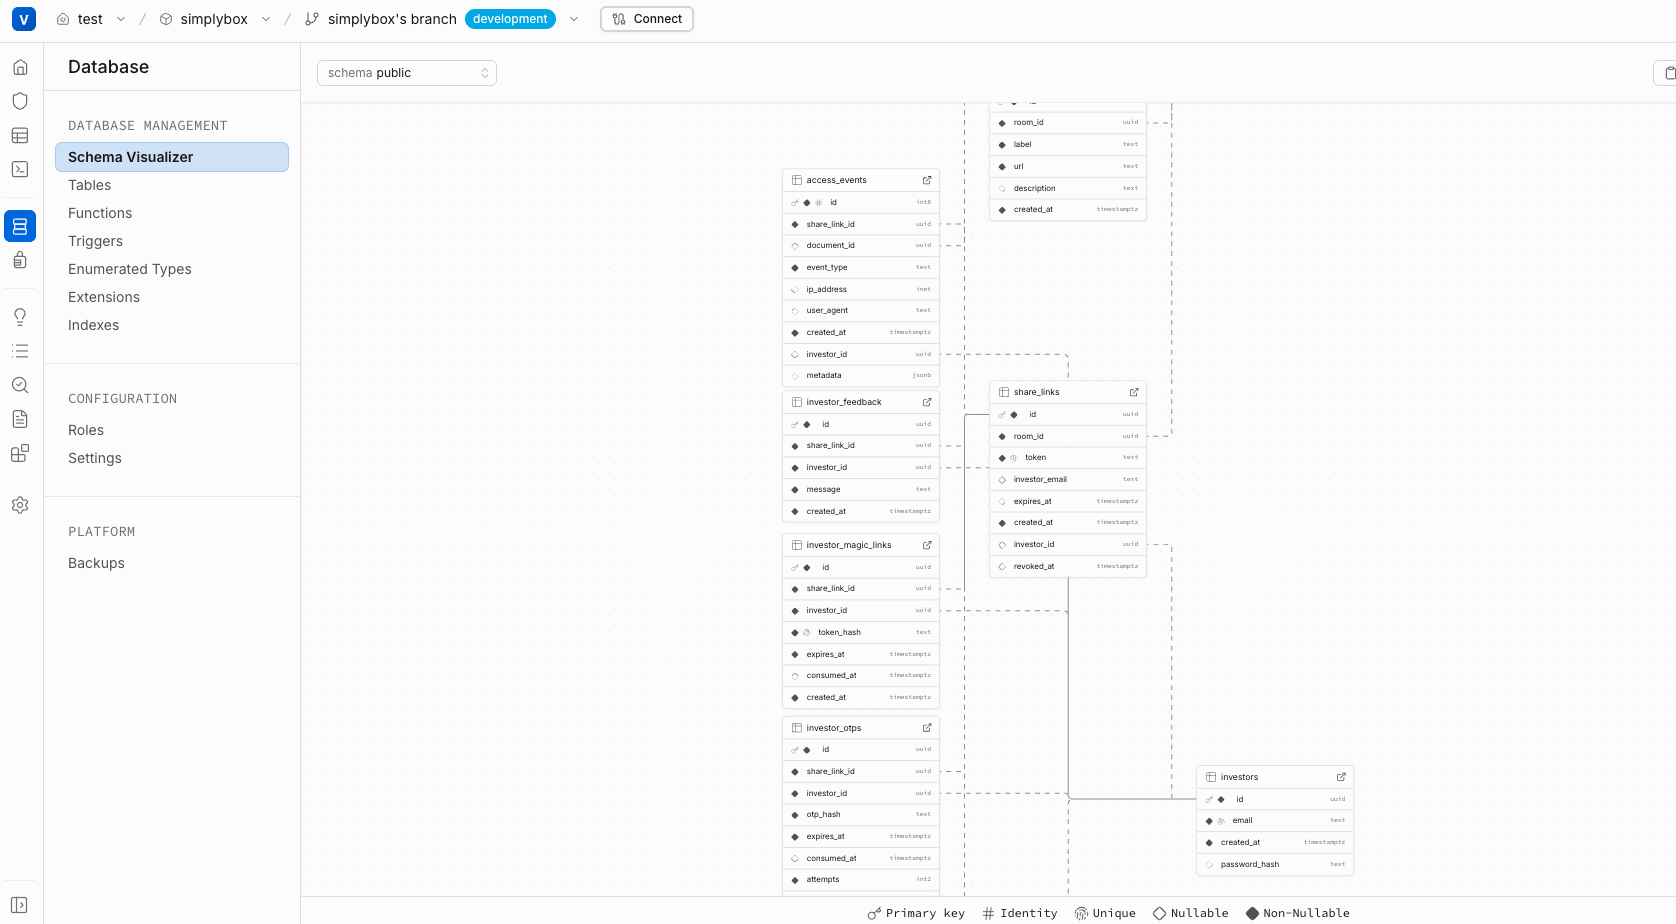The image size is (1676, 924).
Task: Click the message row in investor_feedback
Action: click(x=861, y=489)
